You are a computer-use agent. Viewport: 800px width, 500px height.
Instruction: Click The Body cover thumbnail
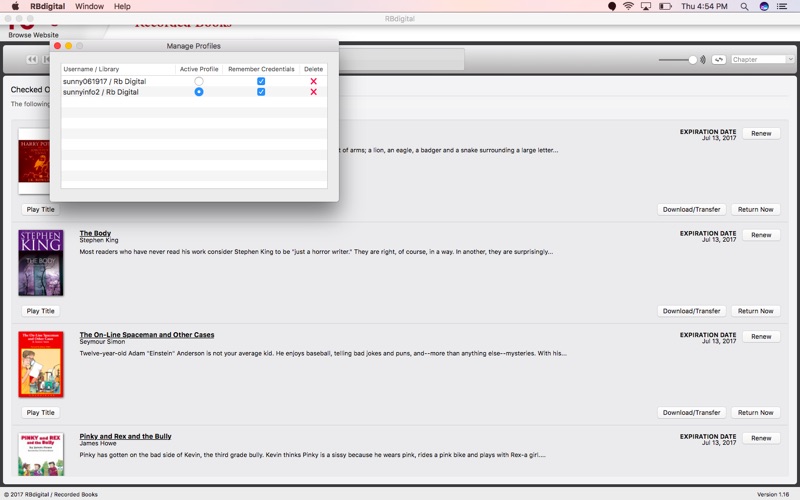41,262
